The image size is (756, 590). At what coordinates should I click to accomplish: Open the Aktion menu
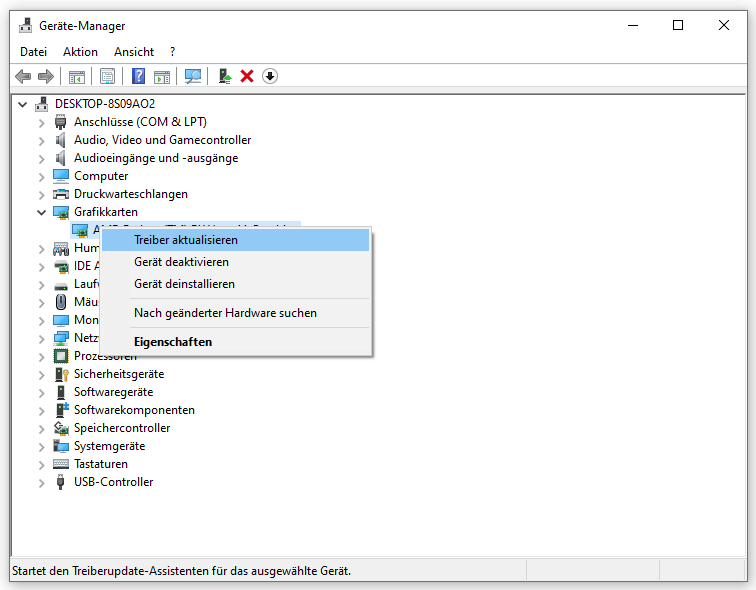click(x=80, y=52)
